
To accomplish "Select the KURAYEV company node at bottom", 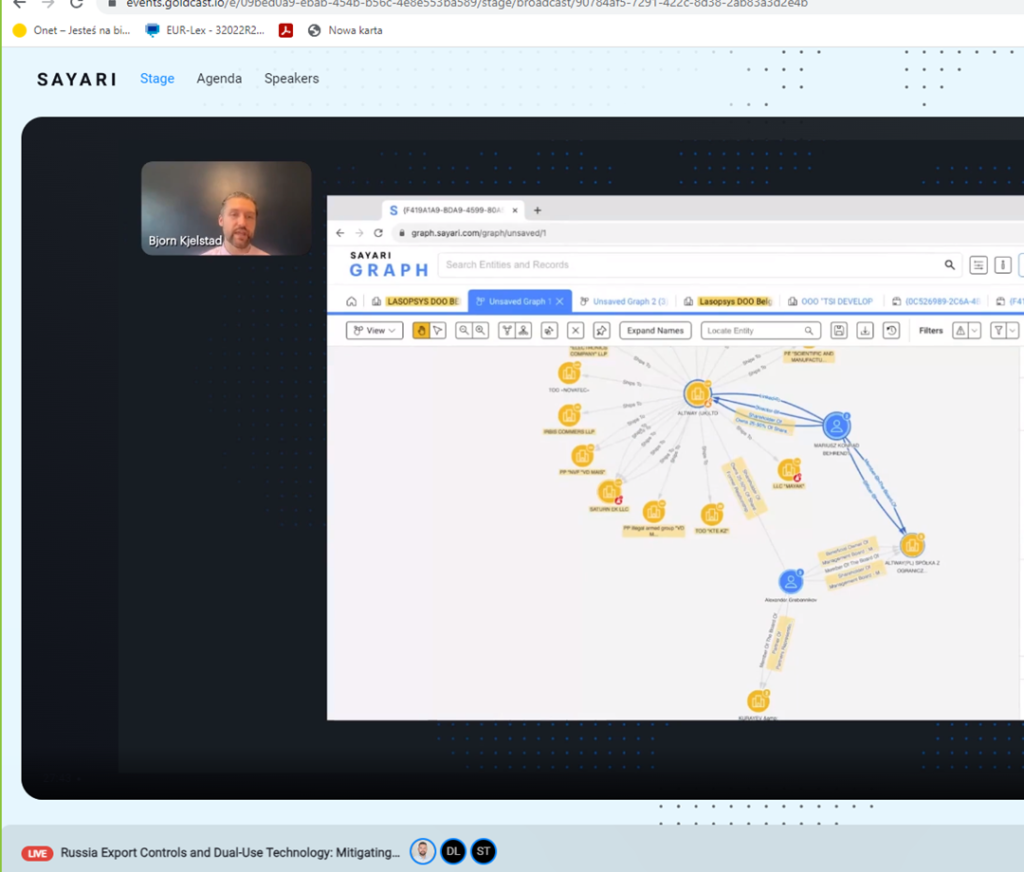I will coord(758,702).
